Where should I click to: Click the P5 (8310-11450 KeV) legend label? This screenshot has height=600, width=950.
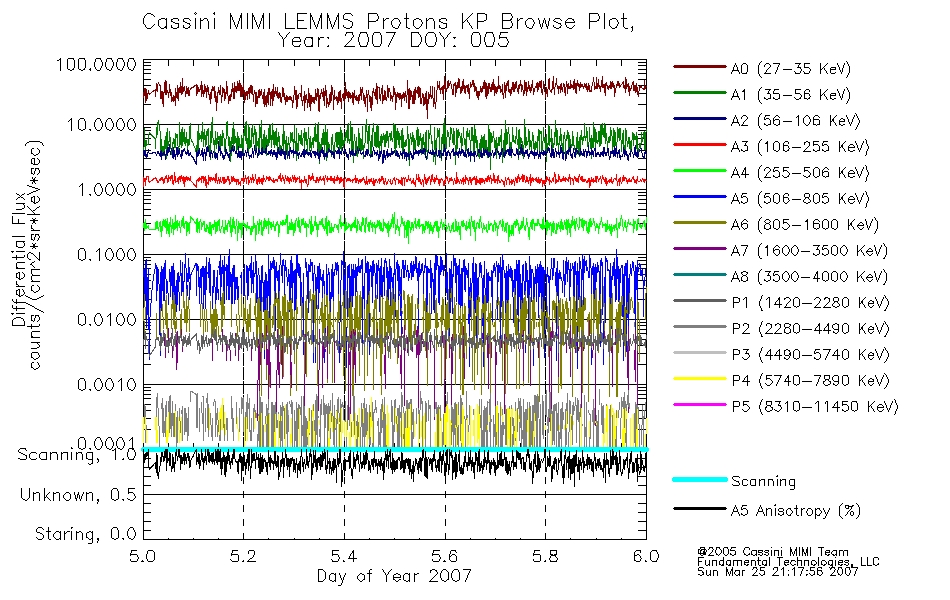click(x=815, y=407)
